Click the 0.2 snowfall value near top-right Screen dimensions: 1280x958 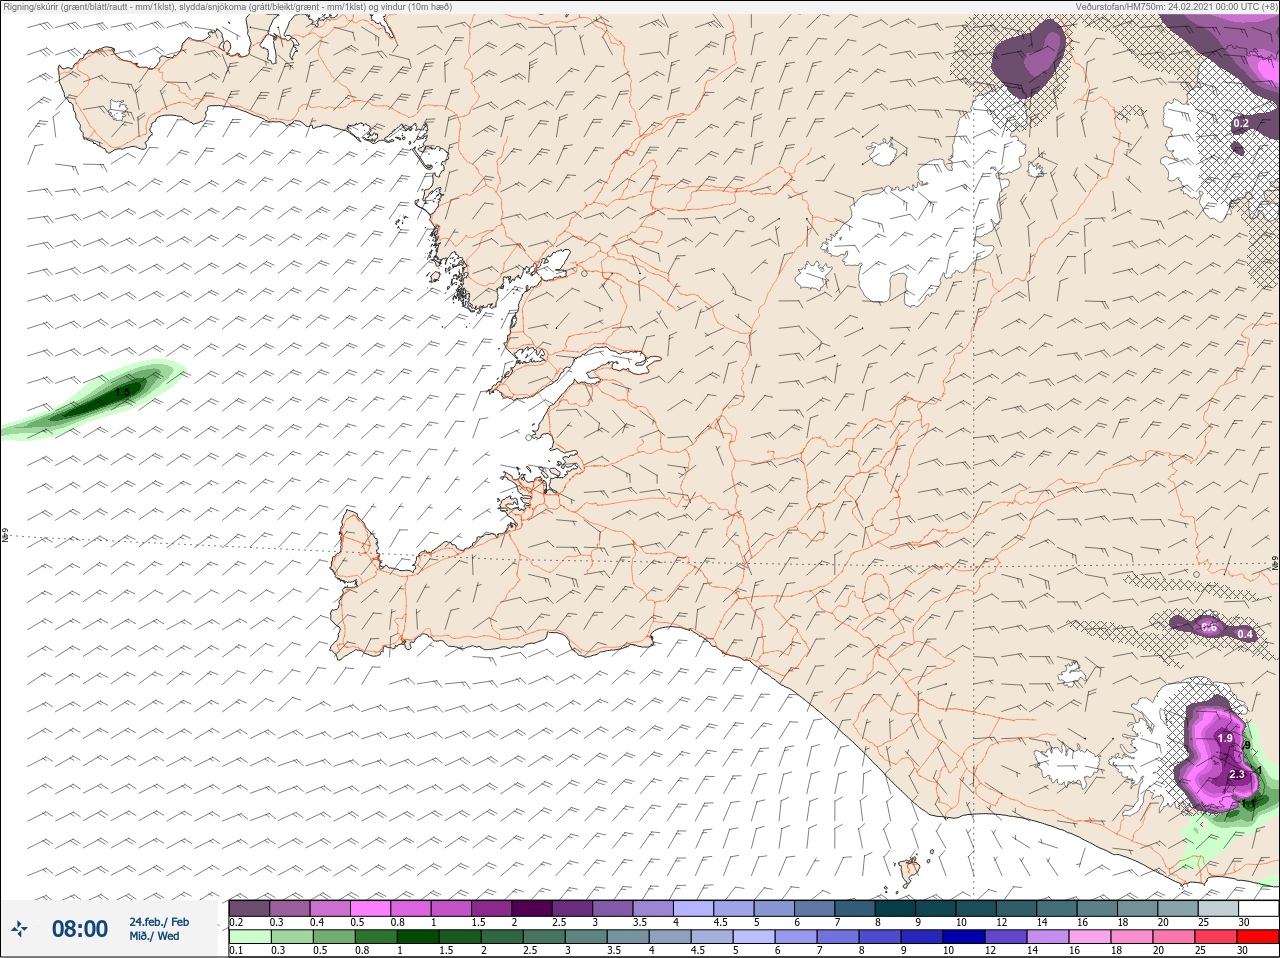click(1240, 124)
